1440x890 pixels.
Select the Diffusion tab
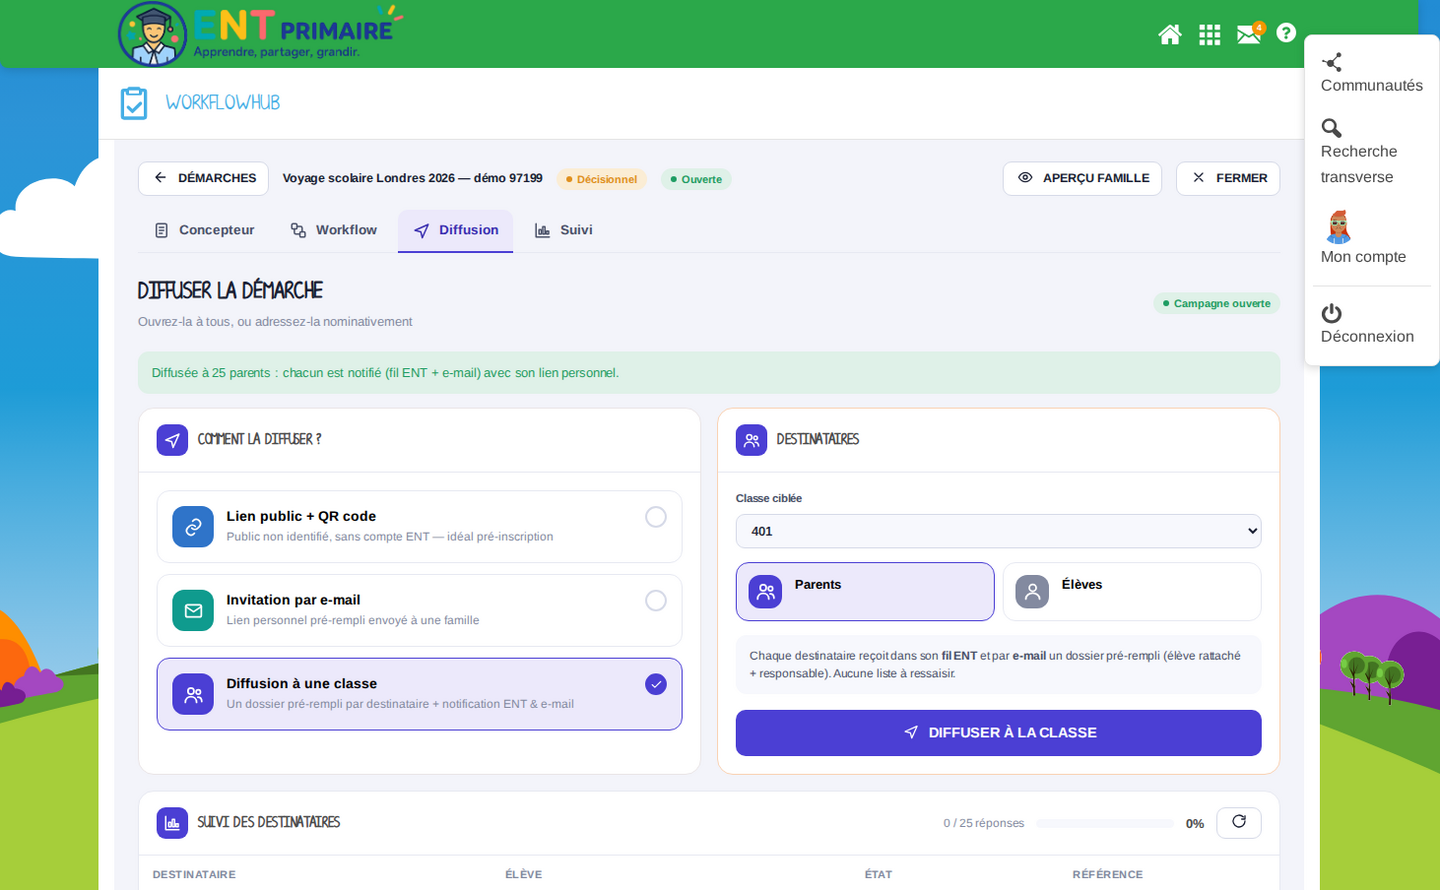point(456,230)
